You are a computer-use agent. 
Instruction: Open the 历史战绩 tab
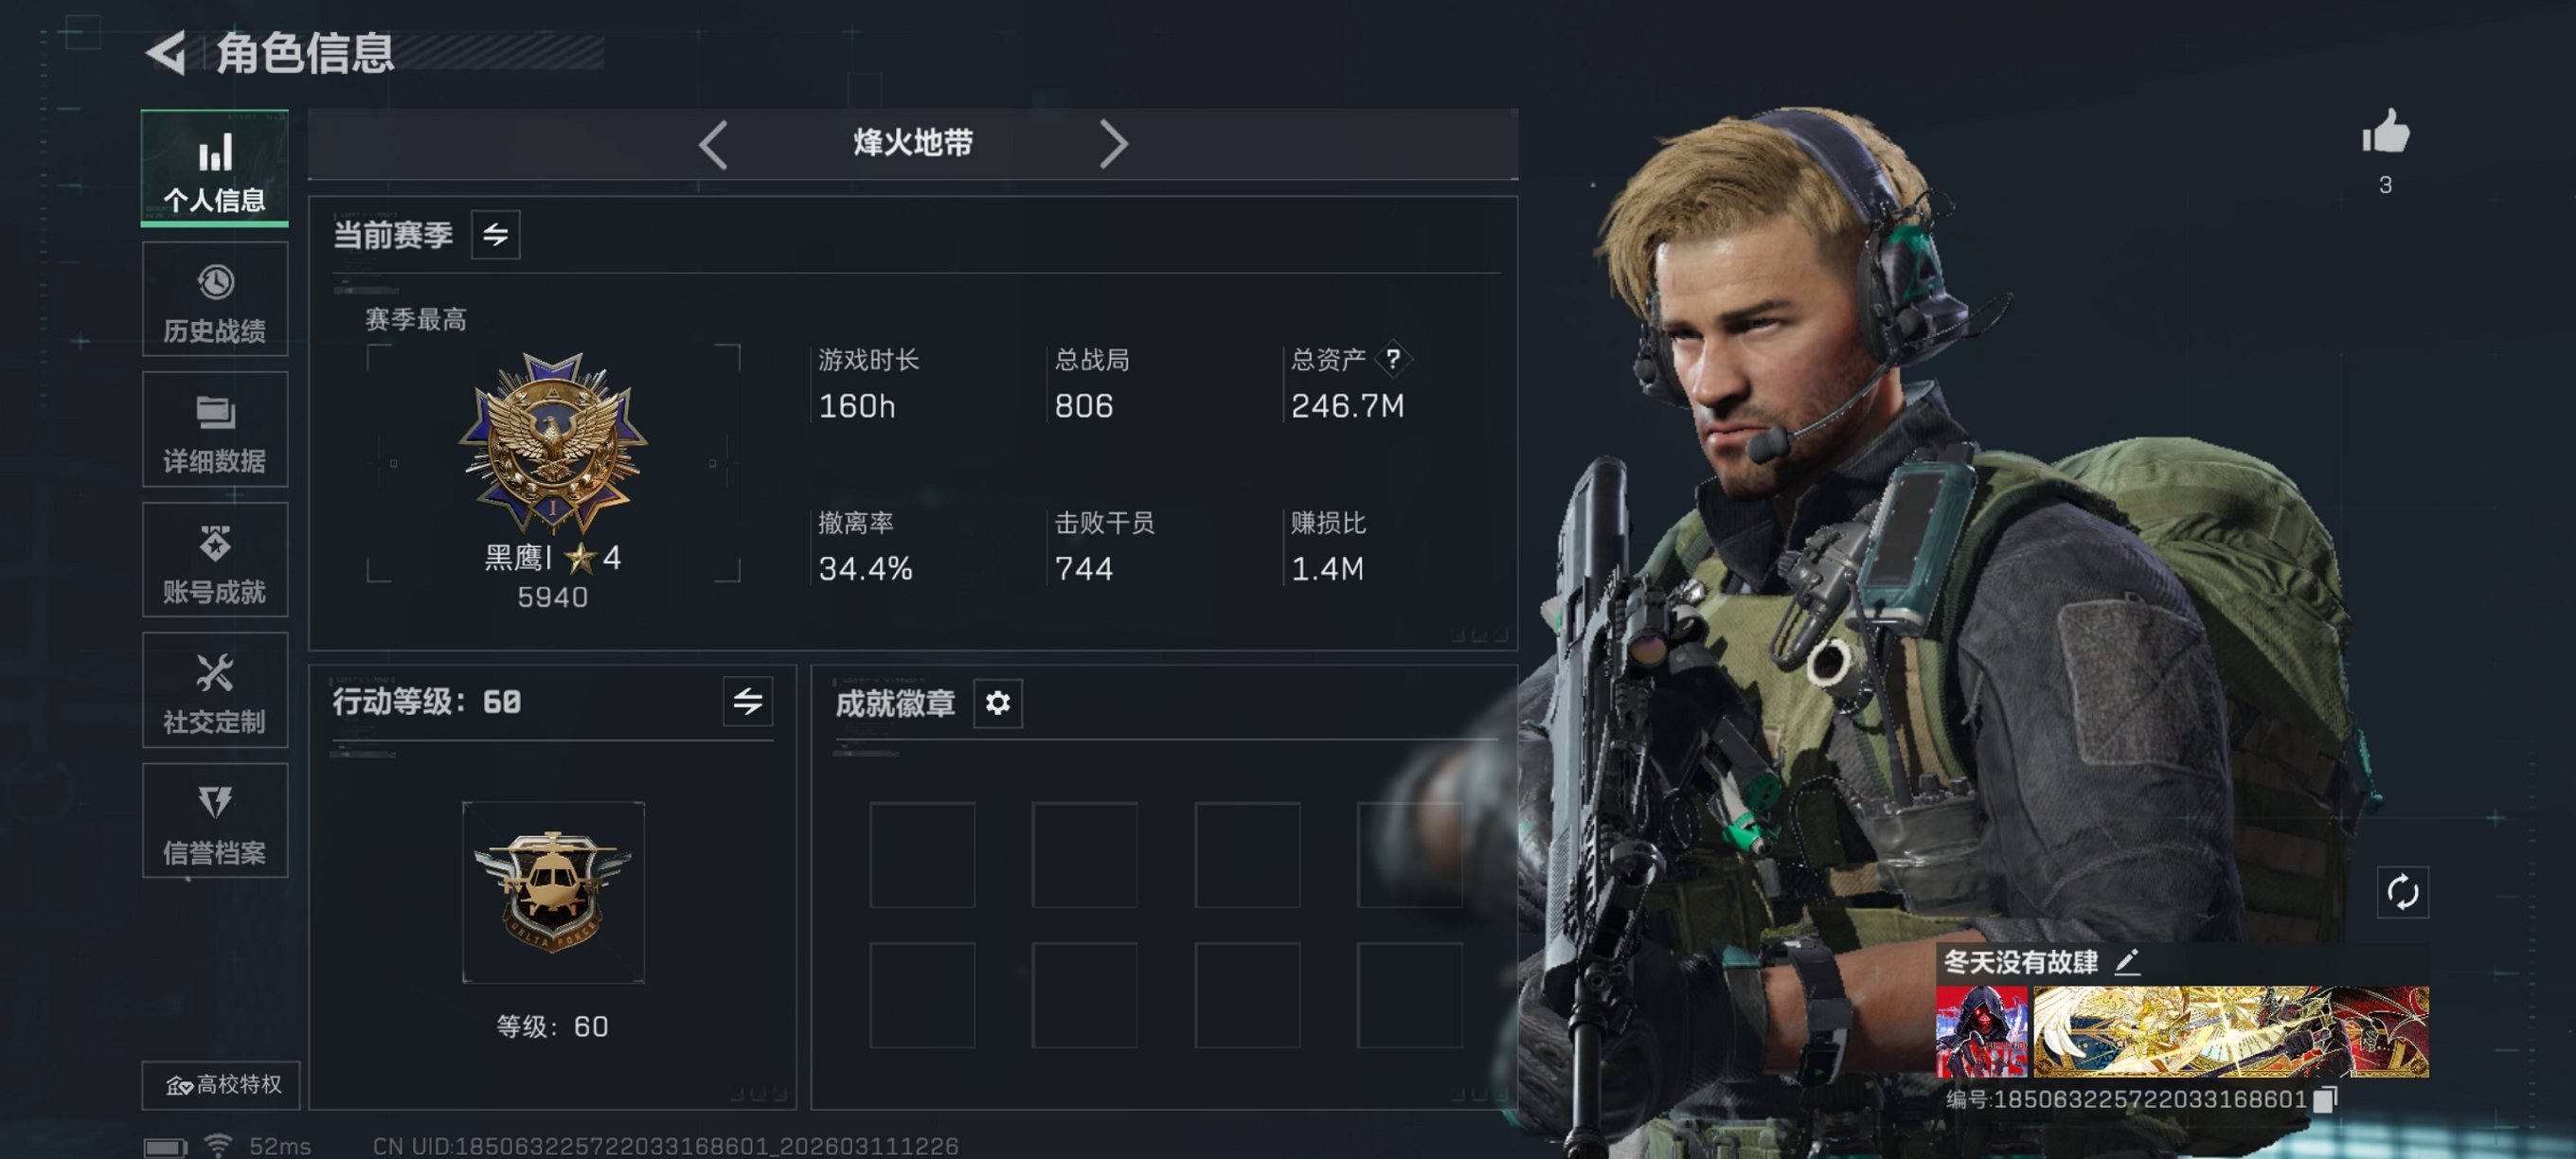215,299
